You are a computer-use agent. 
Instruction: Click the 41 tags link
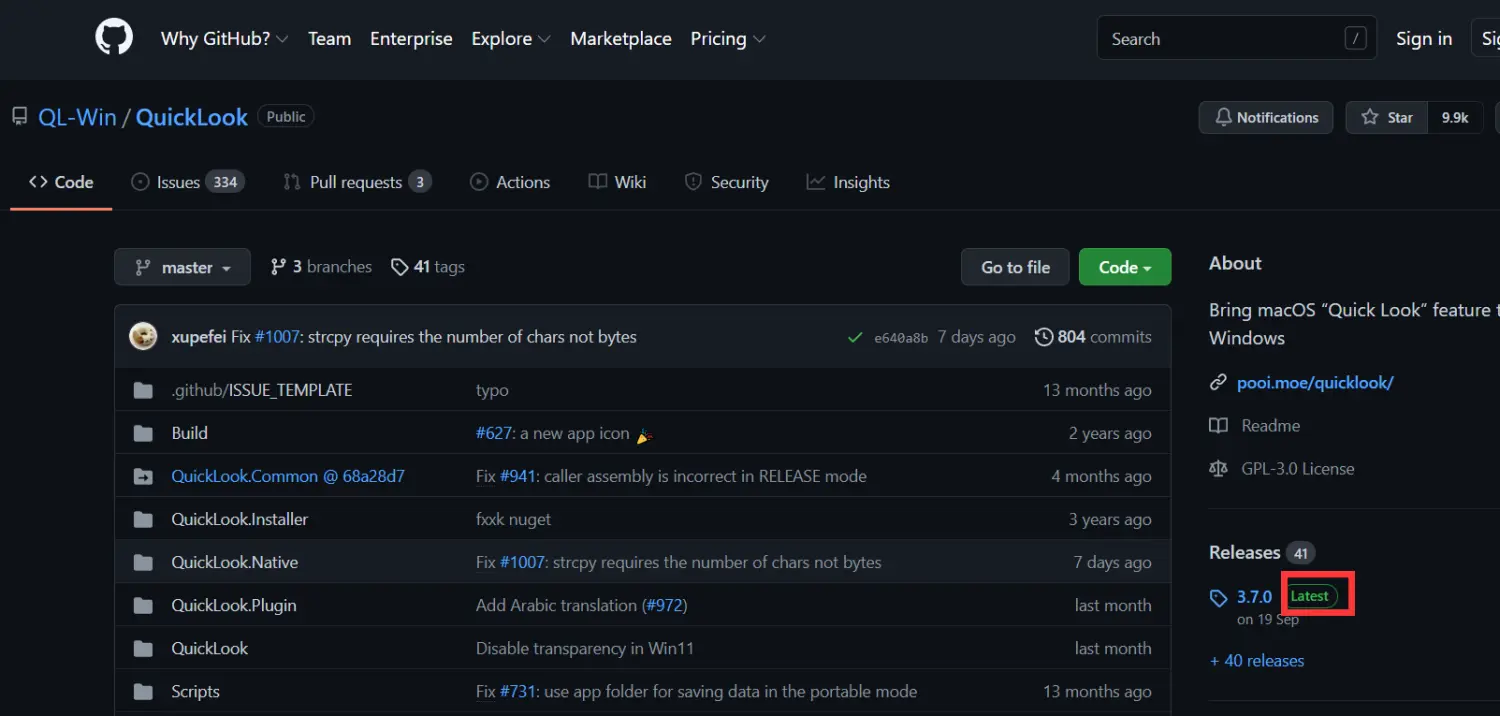pyautogui.click(x=428, y=267)
